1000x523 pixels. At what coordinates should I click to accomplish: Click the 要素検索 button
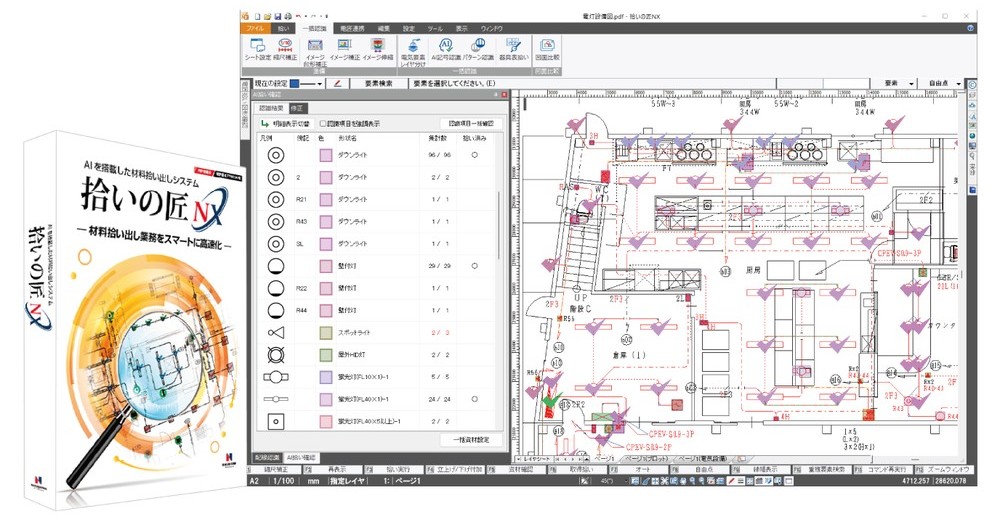(379, 84)
